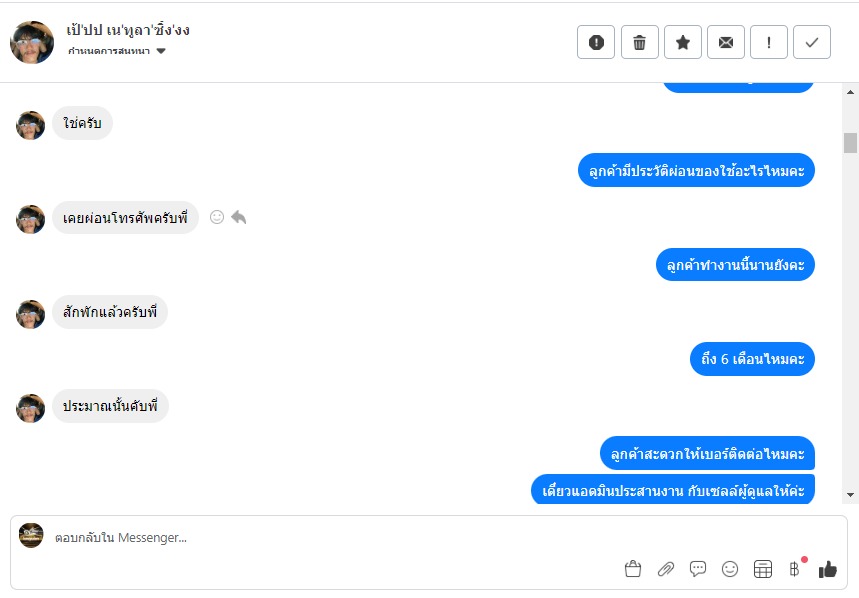Open the customer's profile picture in header
The image size is (859, 598).
32,42
